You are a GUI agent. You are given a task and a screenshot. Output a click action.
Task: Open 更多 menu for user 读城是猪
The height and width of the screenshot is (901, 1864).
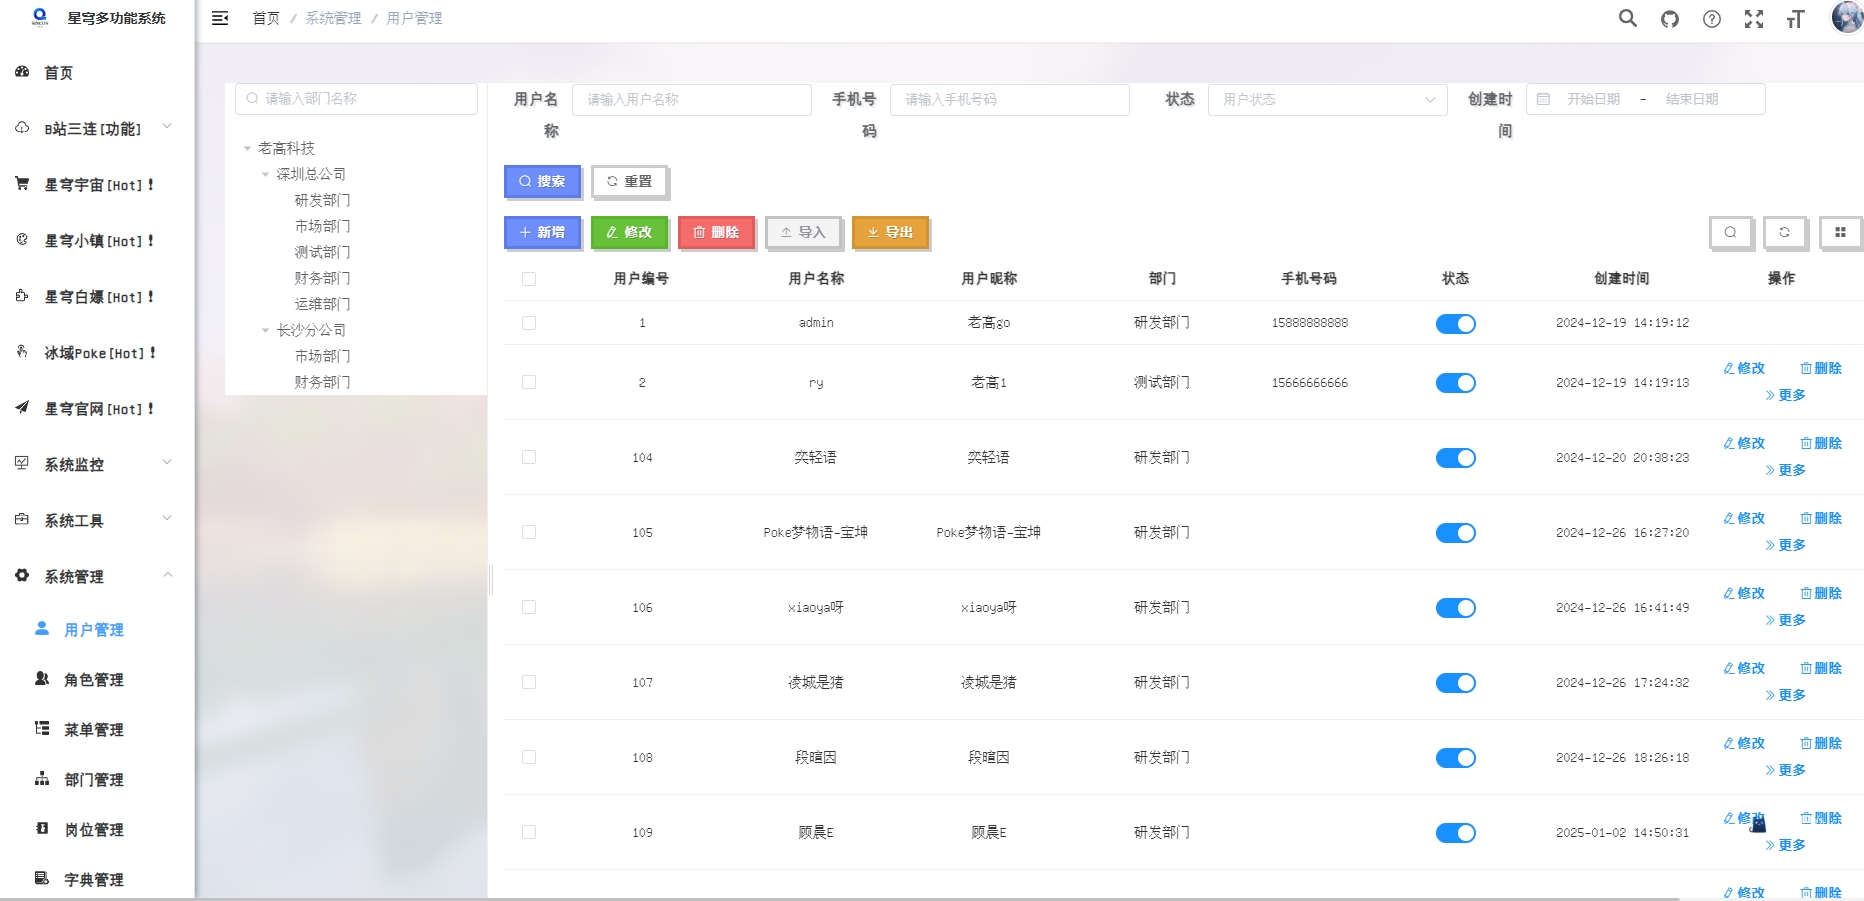[1786, 695]
